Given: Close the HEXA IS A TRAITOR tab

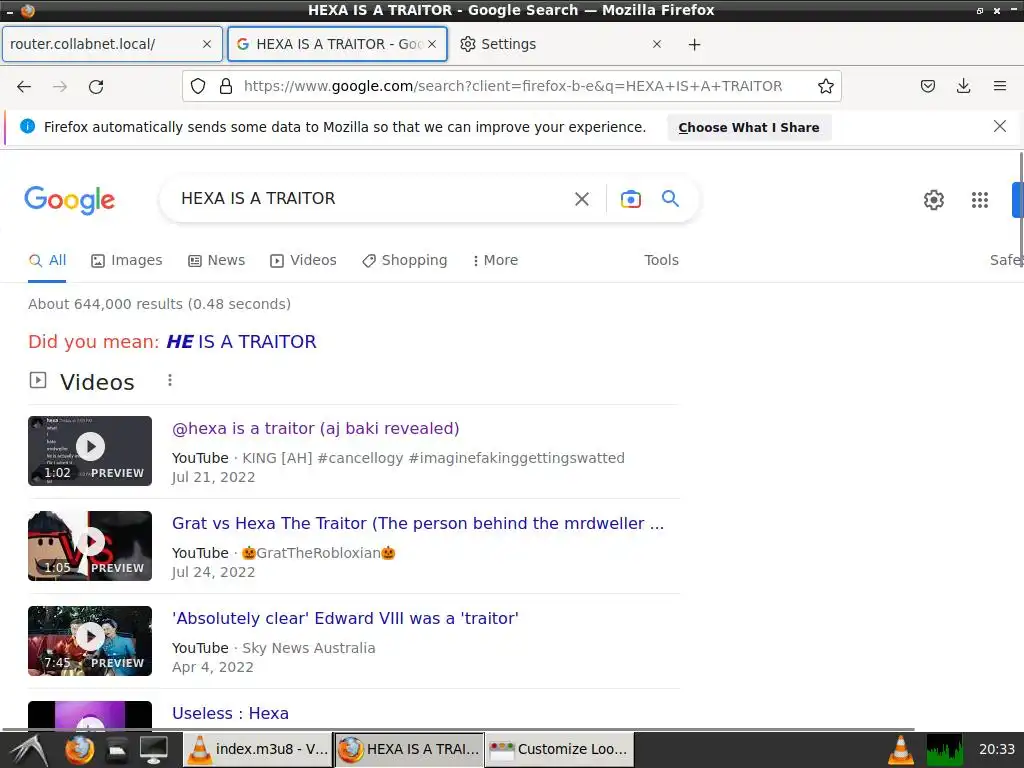Looking at the screenshot, I should (x=432, y=44).
